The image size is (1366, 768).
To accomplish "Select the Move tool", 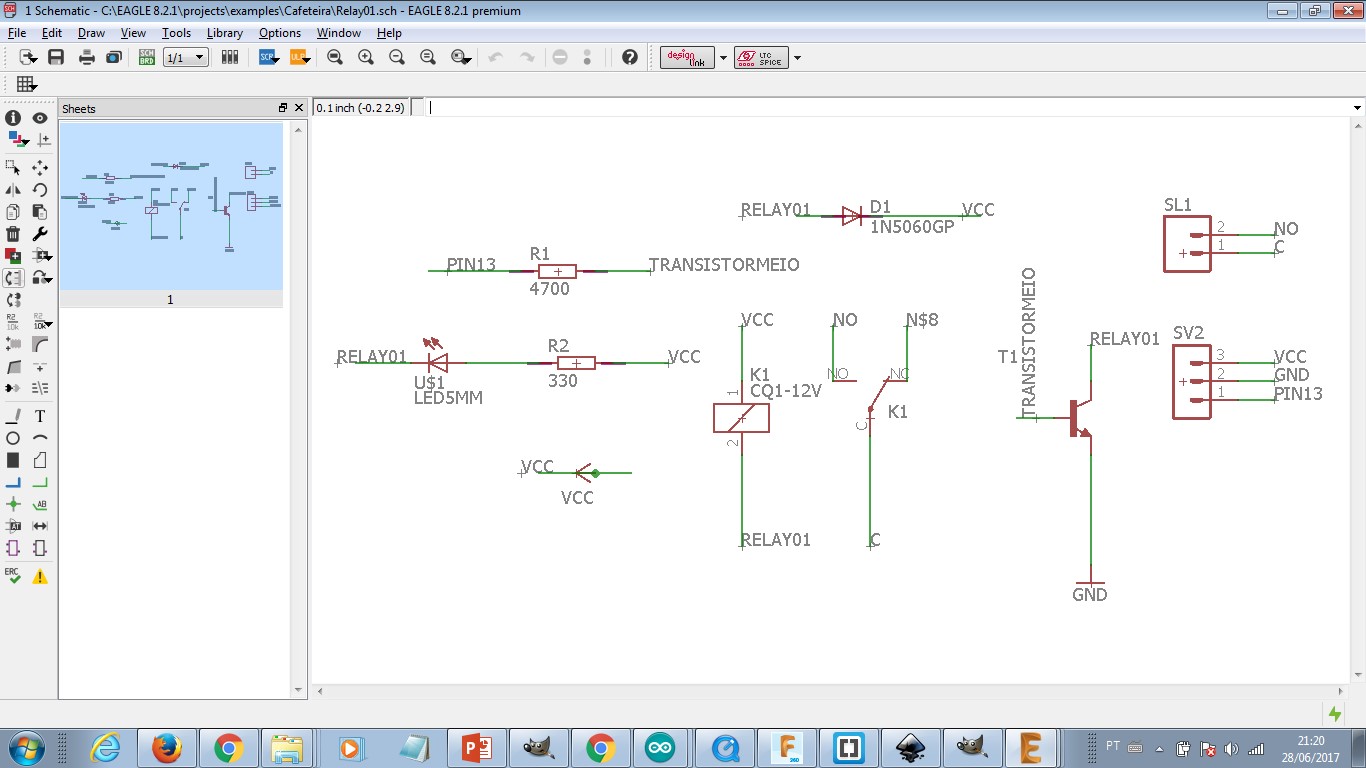I will [40, 167].
